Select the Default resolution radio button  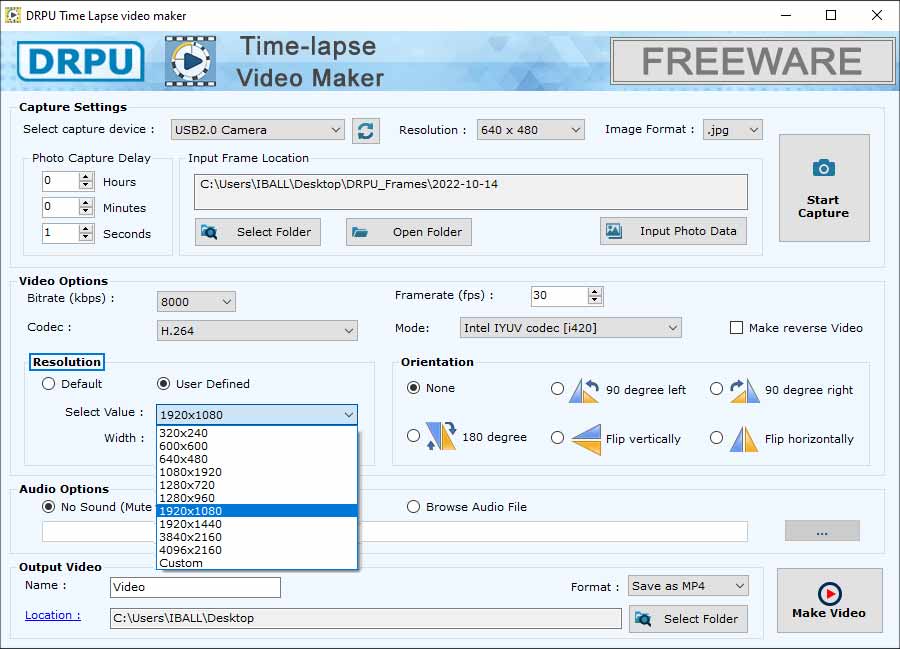point(49,384)
